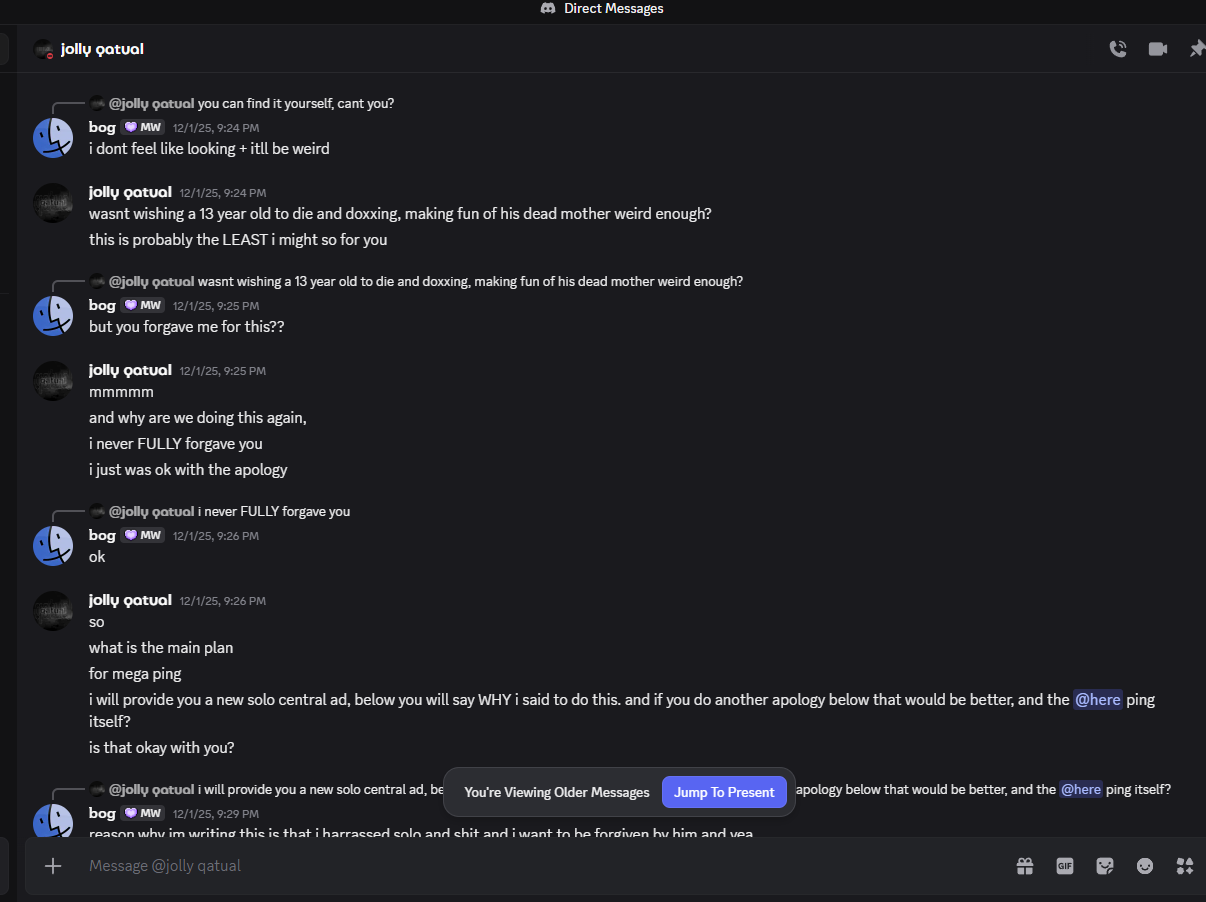Screen dimensions: 1206x902
Task: Open the sticker picker
Action: tap(1105, 866)
